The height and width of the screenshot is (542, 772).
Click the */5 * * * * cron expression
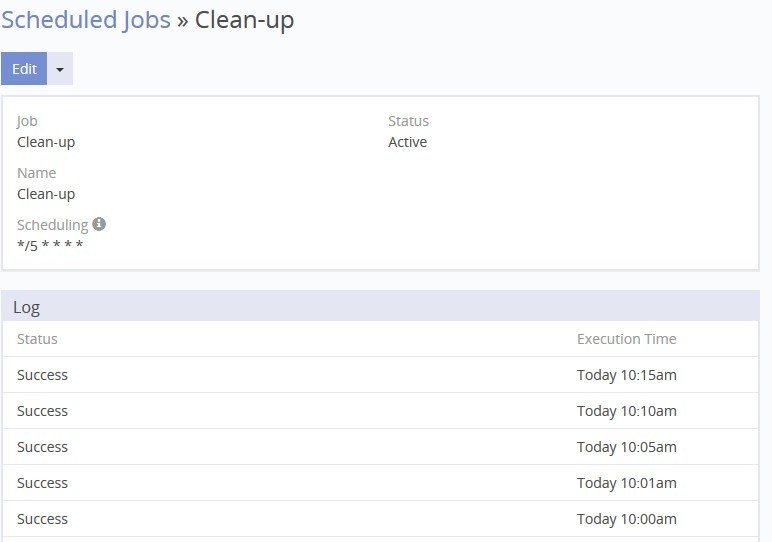pyautogui.click(x=50, y=246)
